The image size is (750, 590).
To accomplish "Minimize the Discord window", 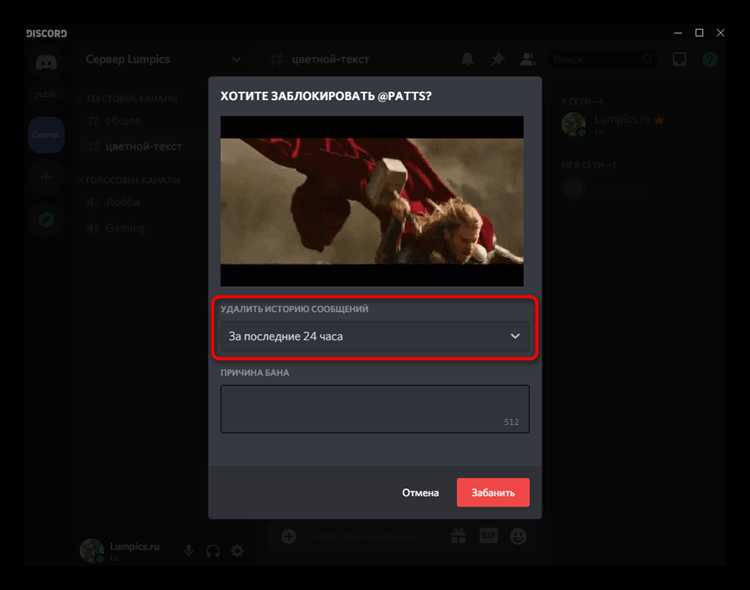I will coord(678,33).
